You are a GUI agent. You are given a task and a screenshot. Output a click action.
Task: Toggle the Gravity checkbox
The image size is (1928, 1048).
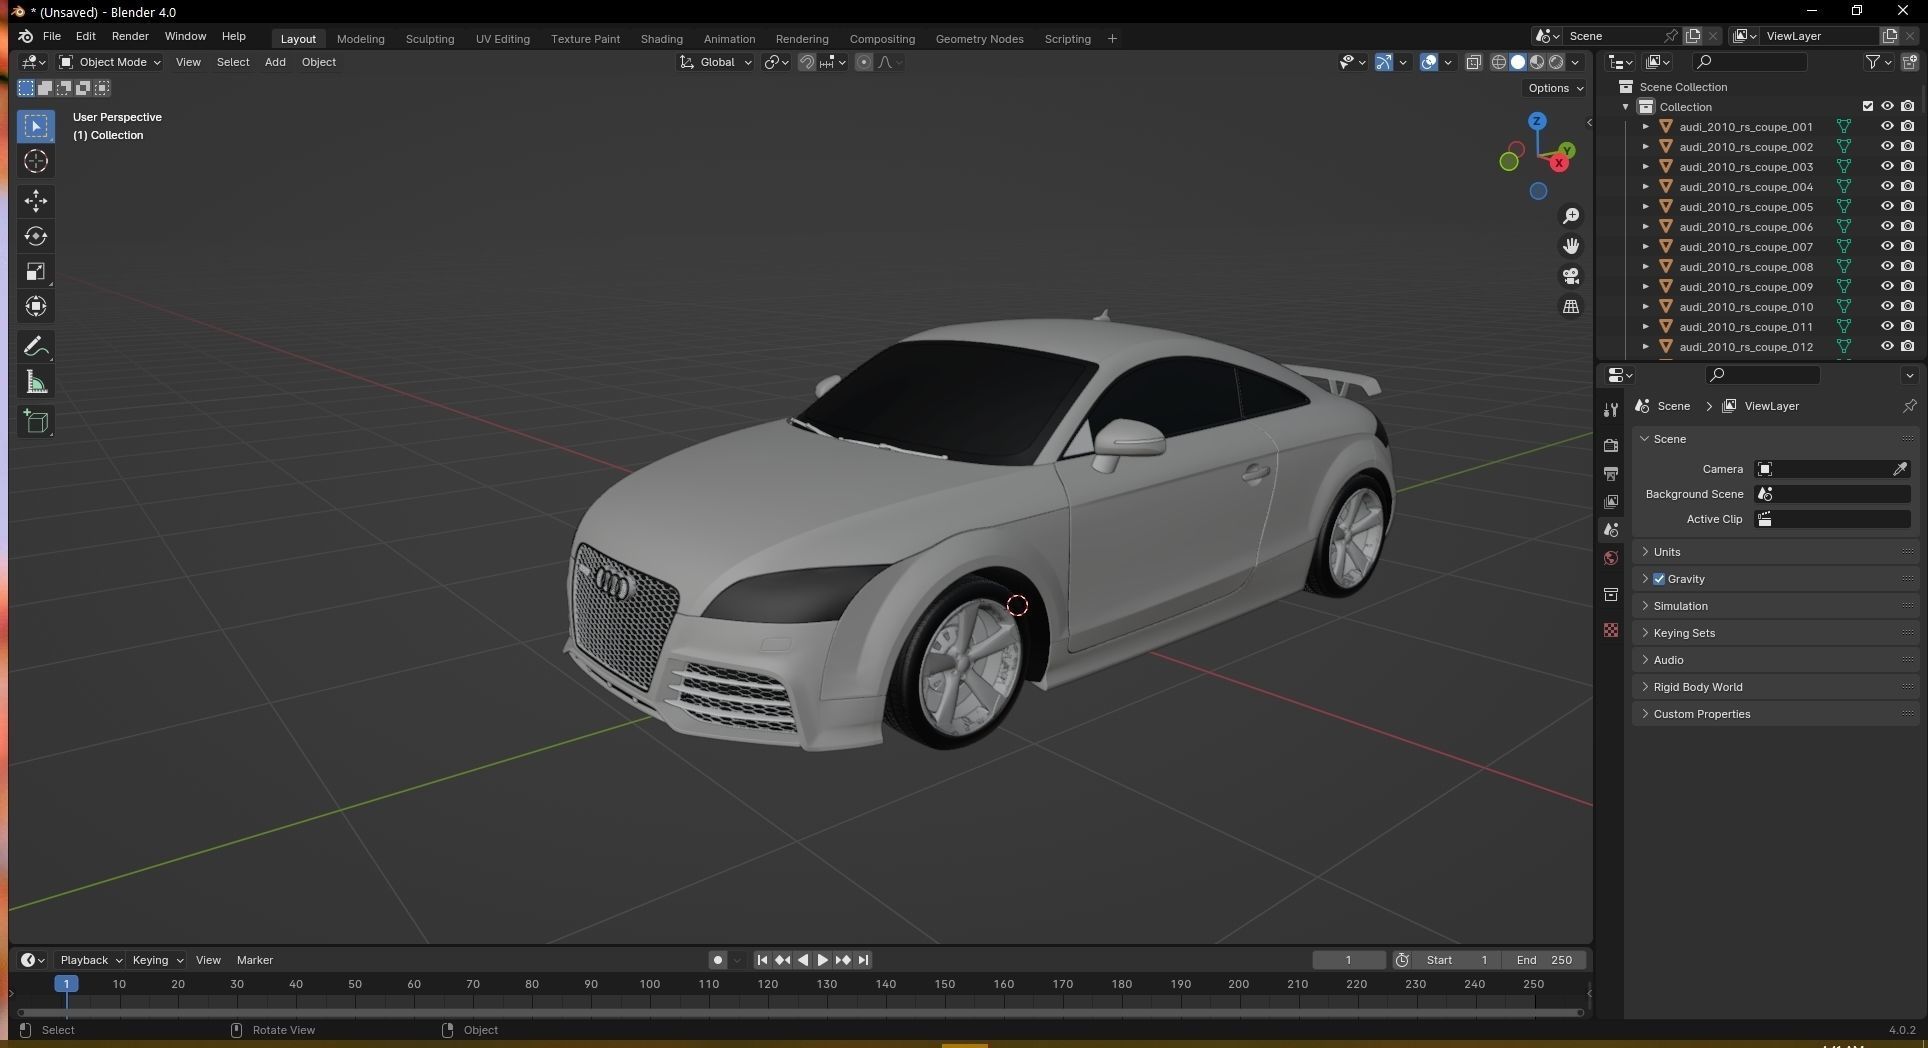1659,579
